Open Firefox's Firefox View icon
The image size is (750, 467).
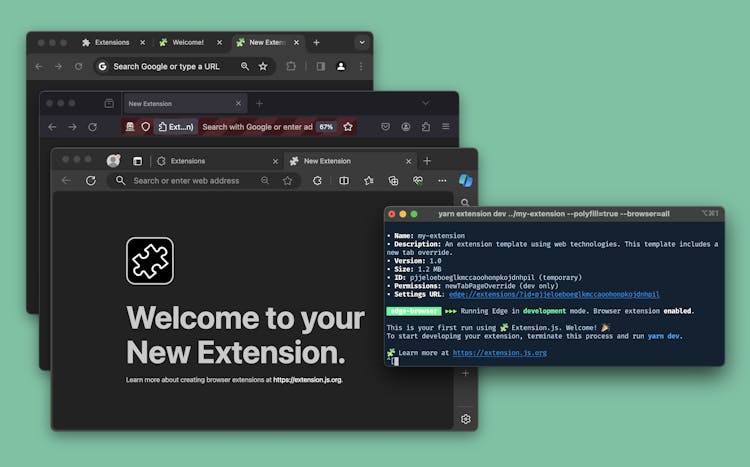point(109,103)
